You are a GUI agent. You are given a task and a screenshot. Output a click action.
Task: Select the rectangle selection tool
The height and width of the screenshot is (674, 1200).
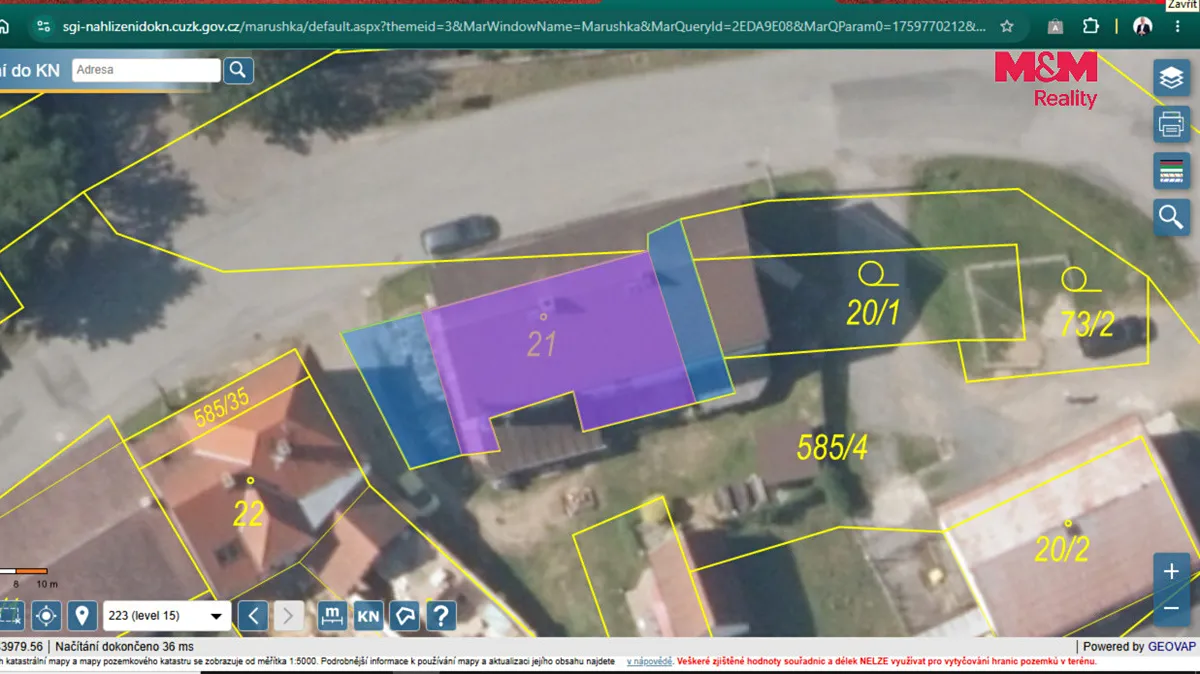(x=10, y=615)
